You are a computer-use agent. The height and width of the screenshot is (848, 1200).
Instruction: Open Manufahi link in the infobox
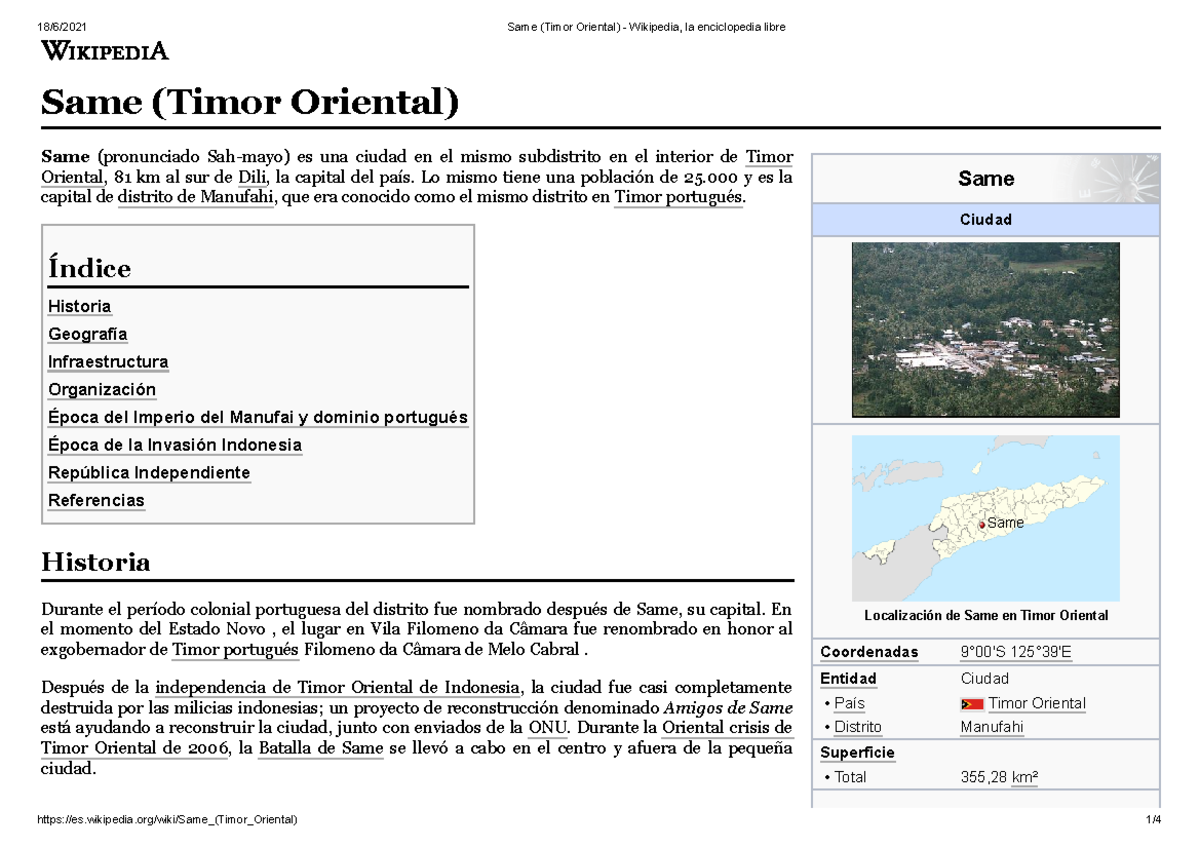tap(990, 727)
